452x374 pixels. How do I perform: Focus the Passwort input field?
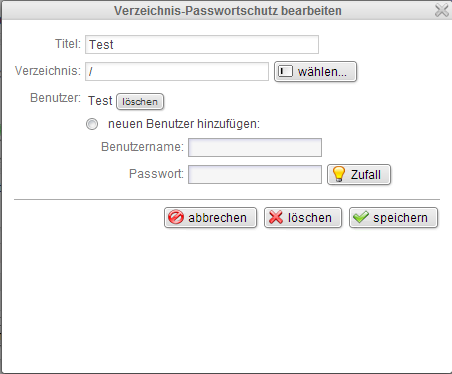tap(255, 174)
